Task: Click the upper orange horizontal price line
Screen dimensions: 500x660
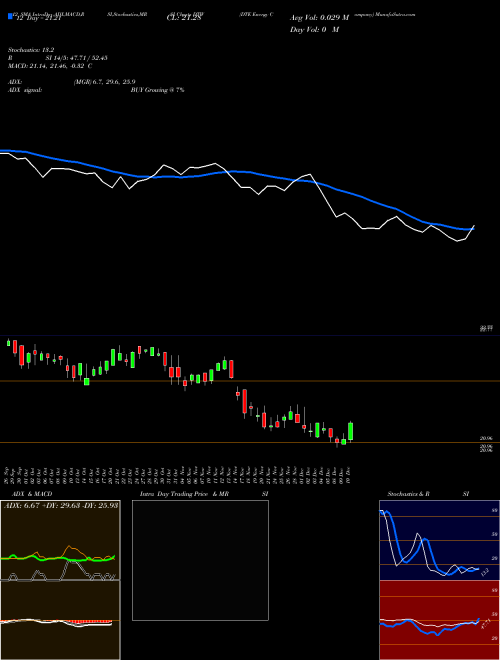Action: tap(250, 381)
